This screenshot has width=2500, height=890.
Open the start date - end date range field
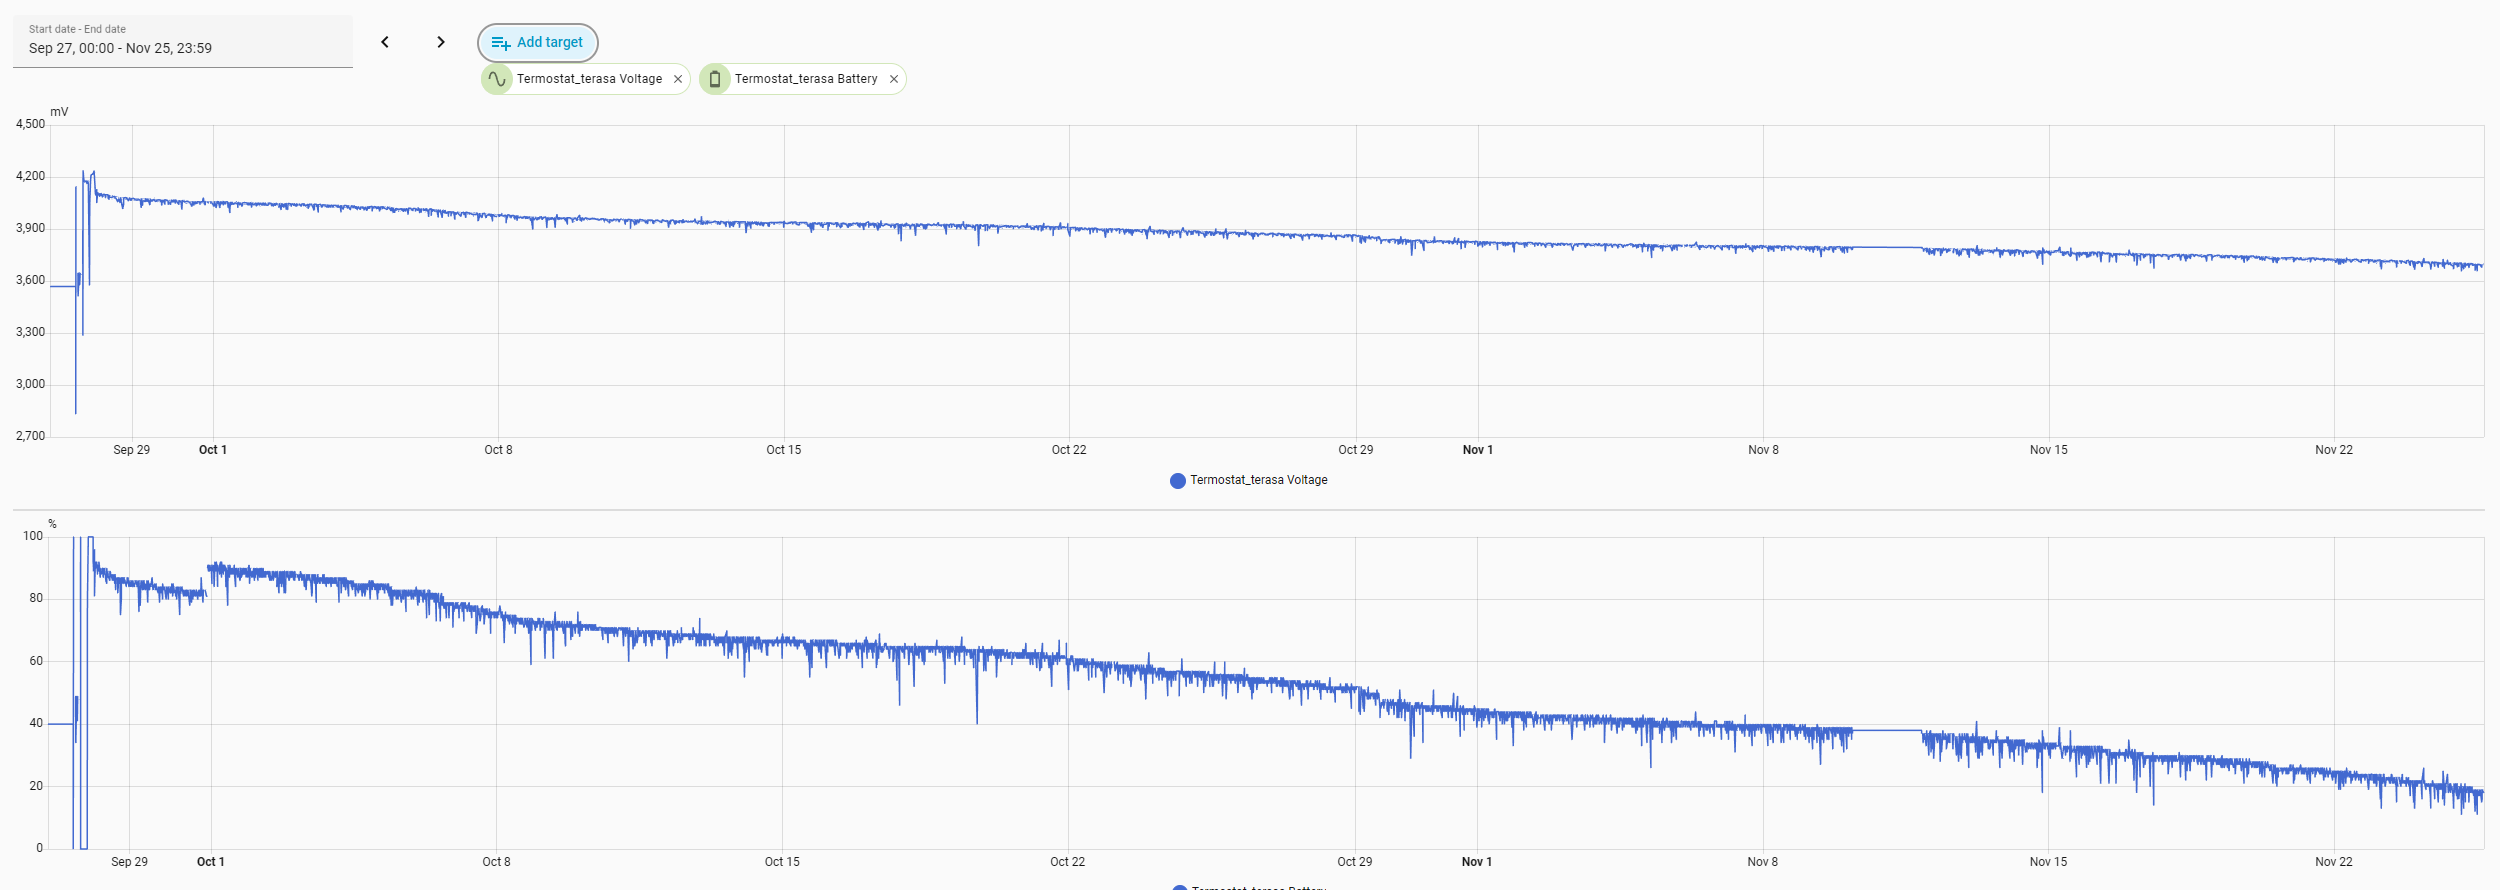183,41
